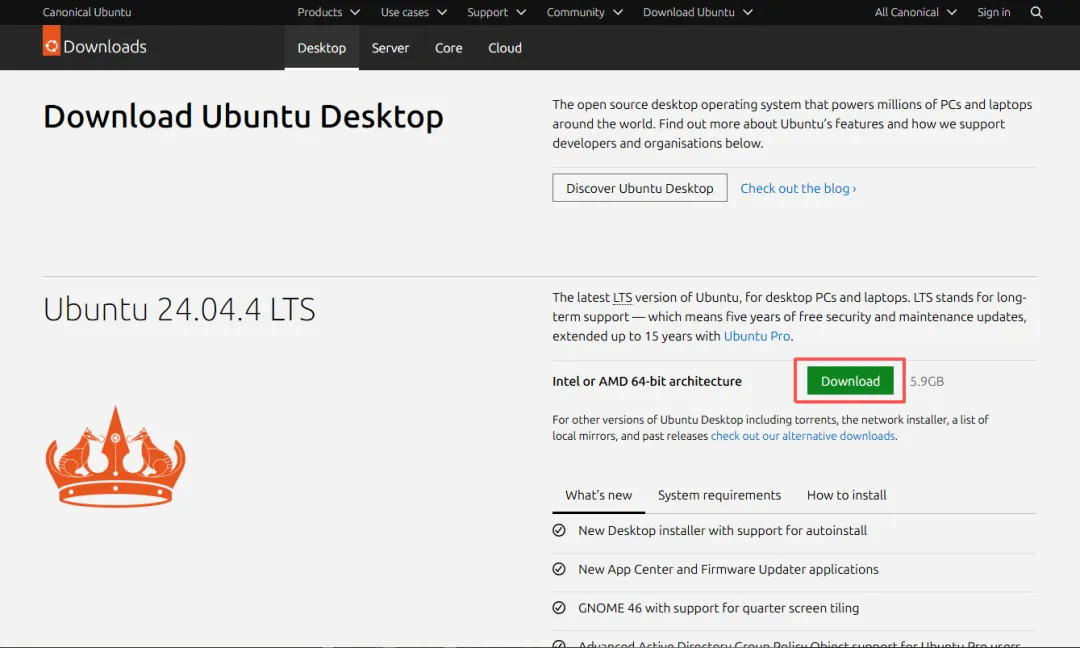Open the alternative downloads link

802,436
